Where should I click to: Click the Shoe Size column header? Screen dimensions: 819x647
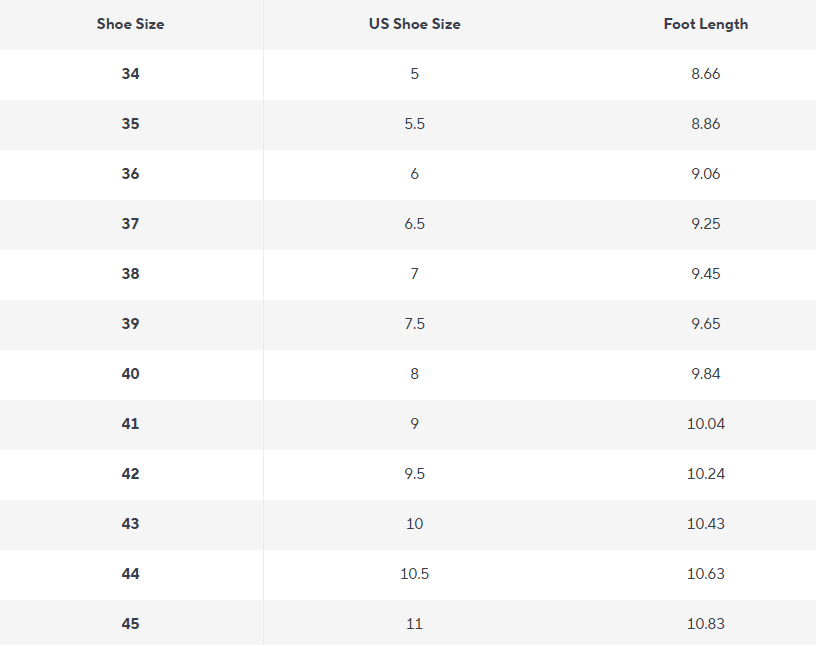pos(131,24)
